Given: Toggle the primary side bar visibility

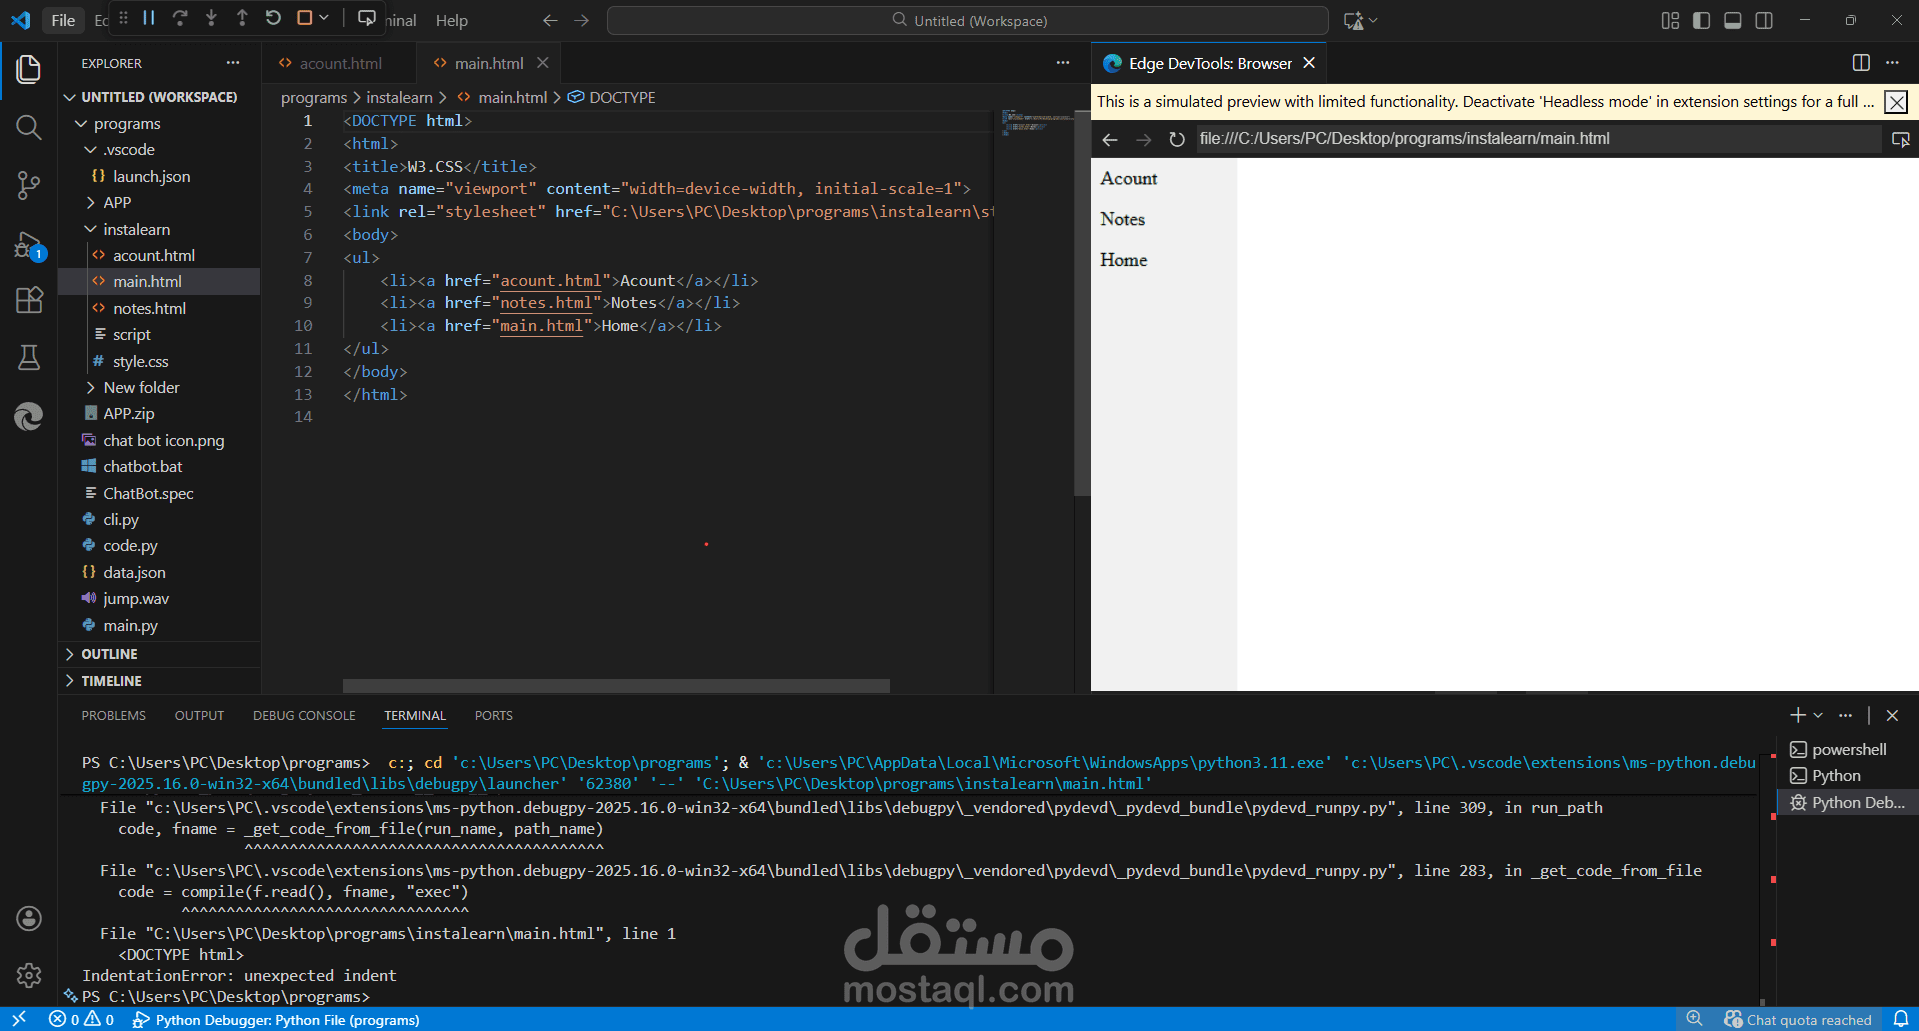Looking at the screenshot, I should point(1701,20).
